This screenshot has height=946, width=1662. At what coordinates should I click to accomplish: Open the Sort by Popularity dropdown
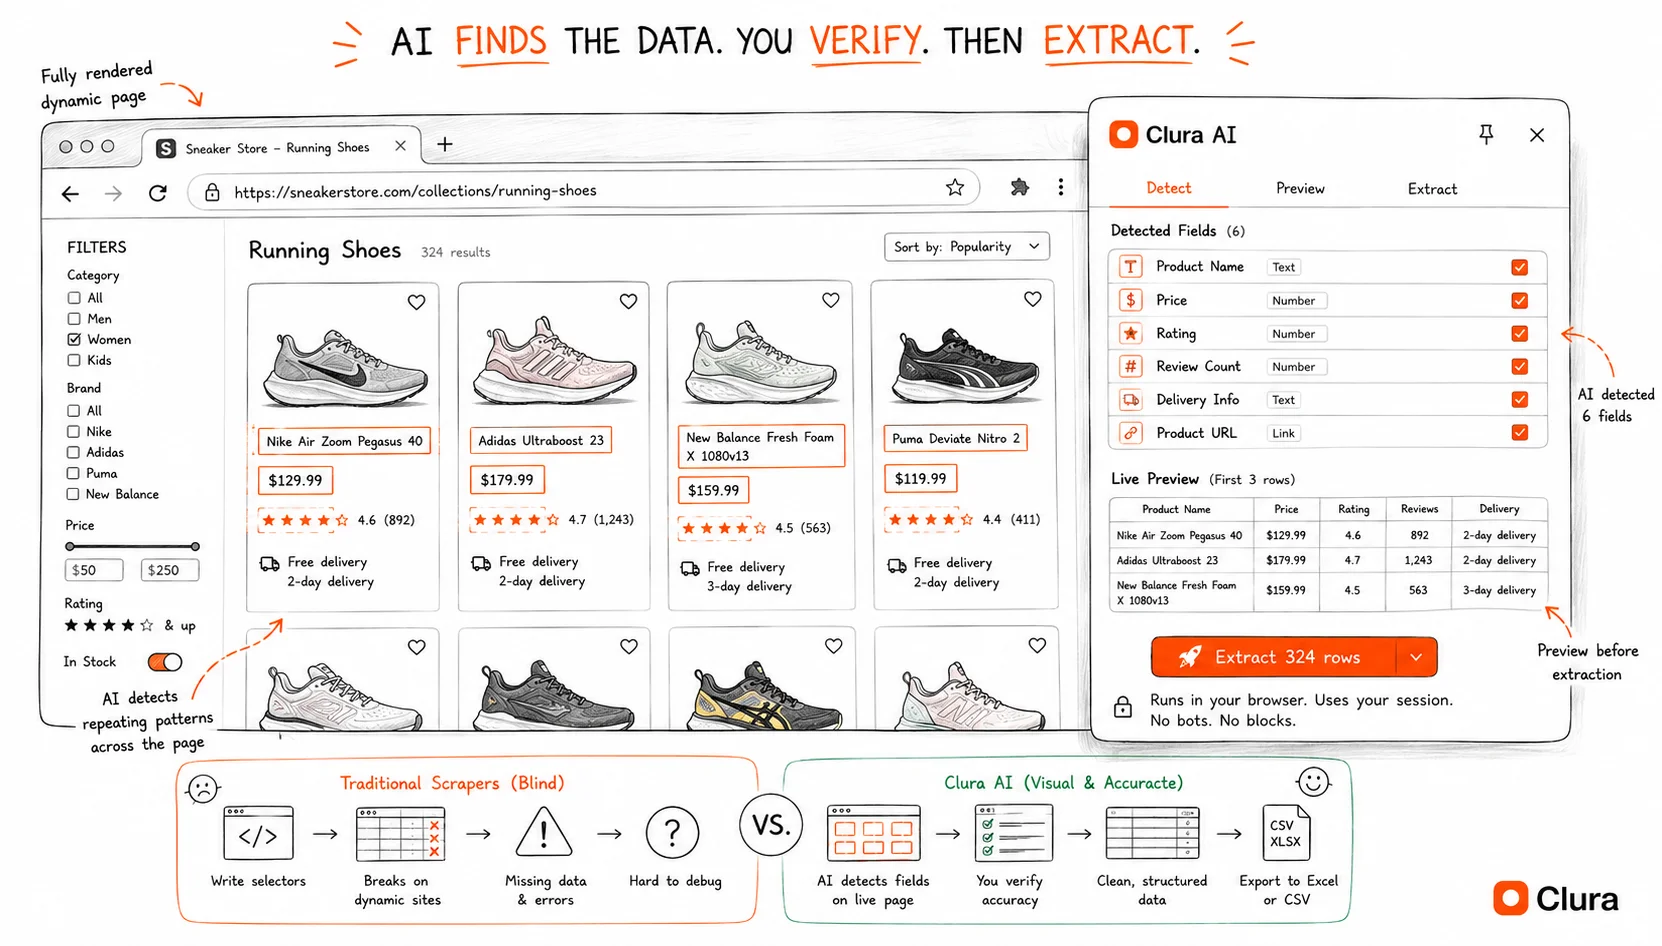pyautogui.click(x=966, y=247)
